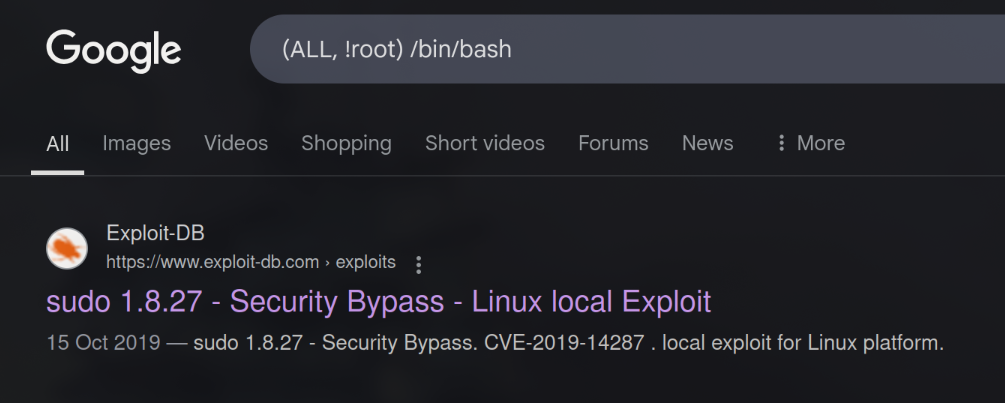Viewport: 1005px width, 403px height.
Task: Click the 15 Oct 2019 result date
Action: [103, 343]
